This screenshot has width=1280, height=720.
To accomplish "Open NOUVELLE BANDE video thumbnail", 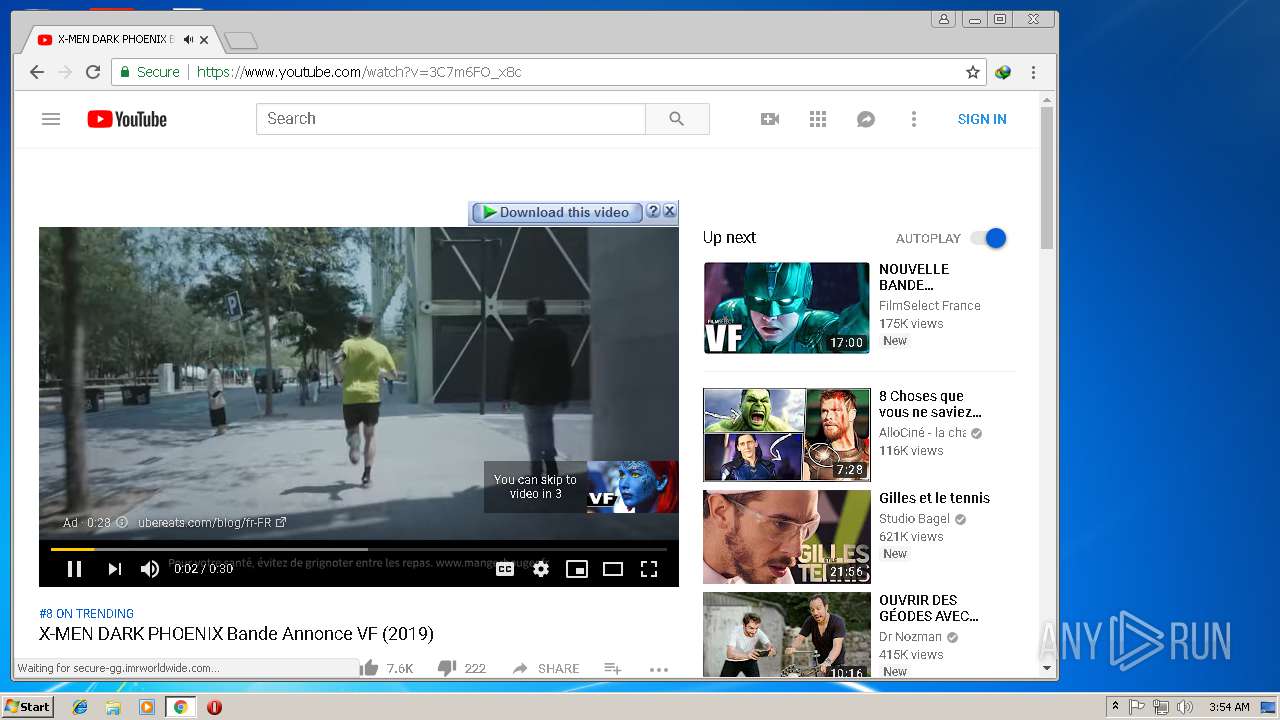I will (x=787, y=308).
